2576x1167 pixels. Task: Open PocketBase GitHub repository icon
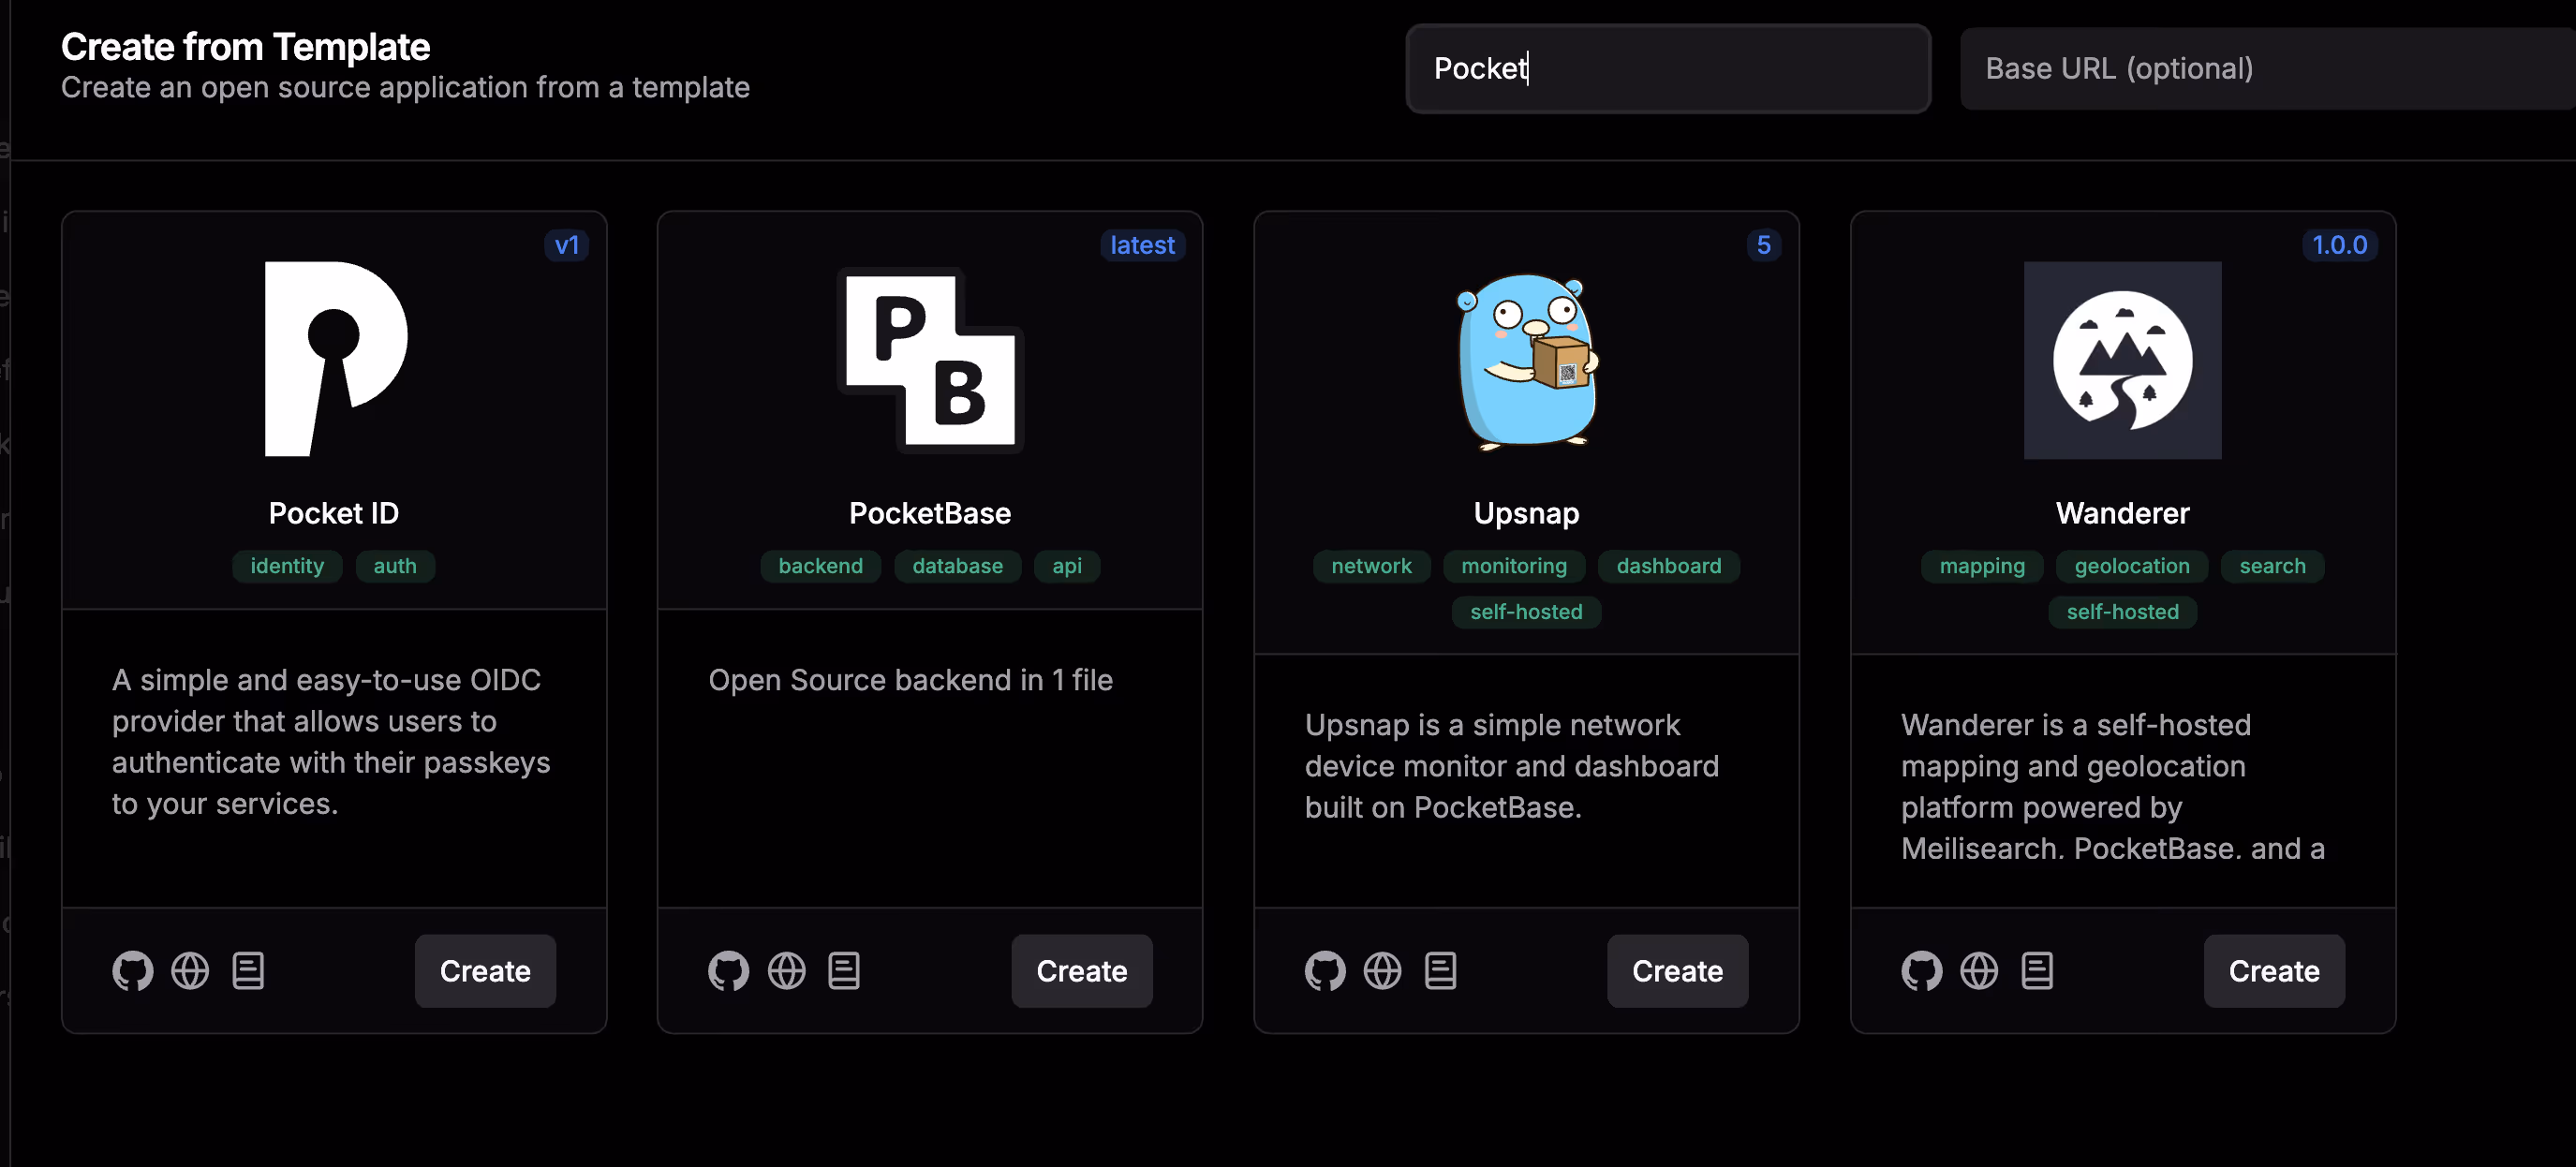click(x=728, y=970)
